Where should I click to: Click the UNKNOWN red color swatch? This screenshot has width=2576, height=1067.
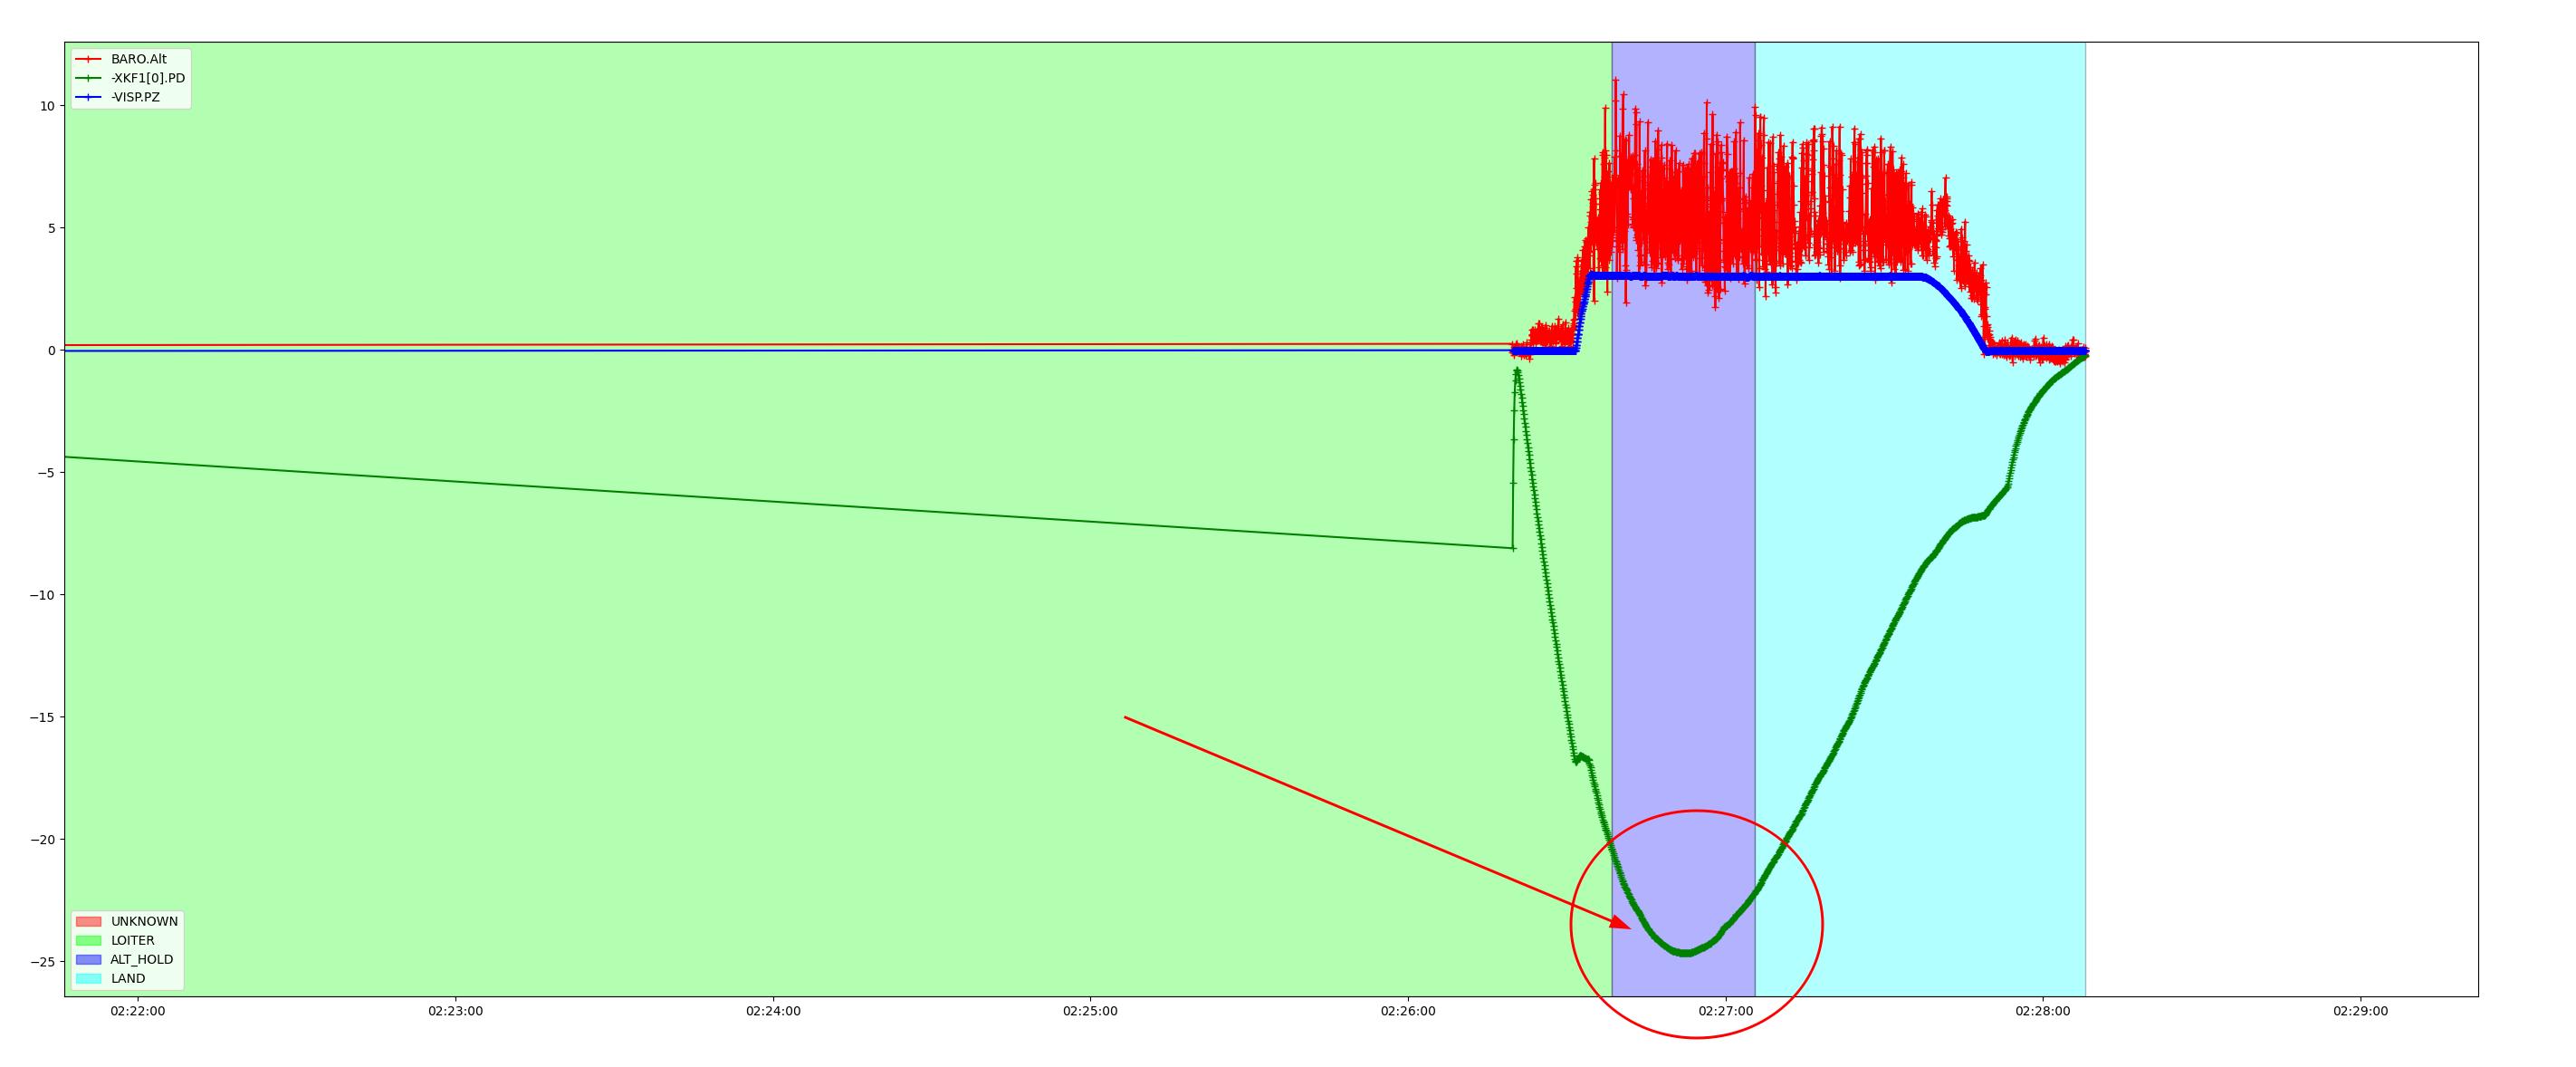tap(89, 921)
